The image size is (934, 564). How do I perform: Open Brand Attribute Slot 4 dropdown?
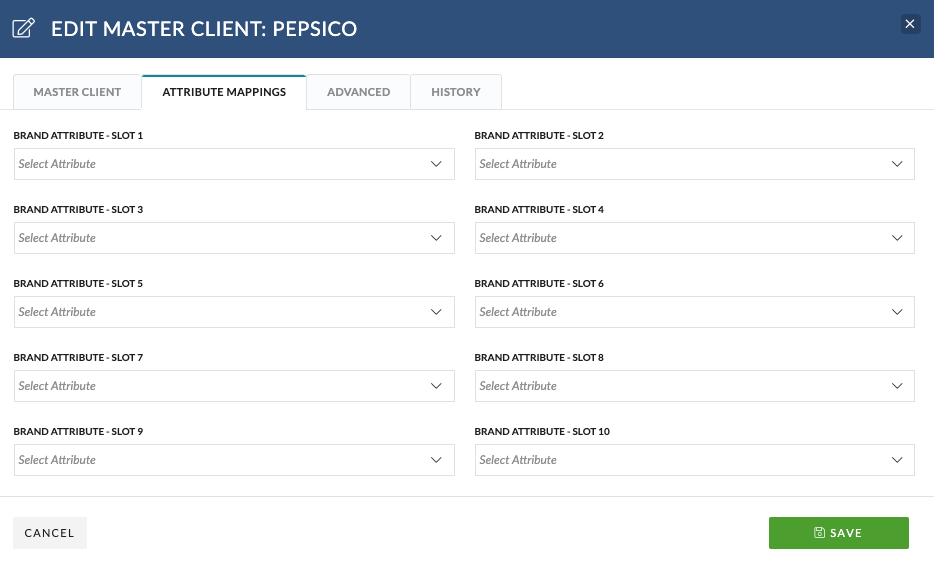[695, 238]
